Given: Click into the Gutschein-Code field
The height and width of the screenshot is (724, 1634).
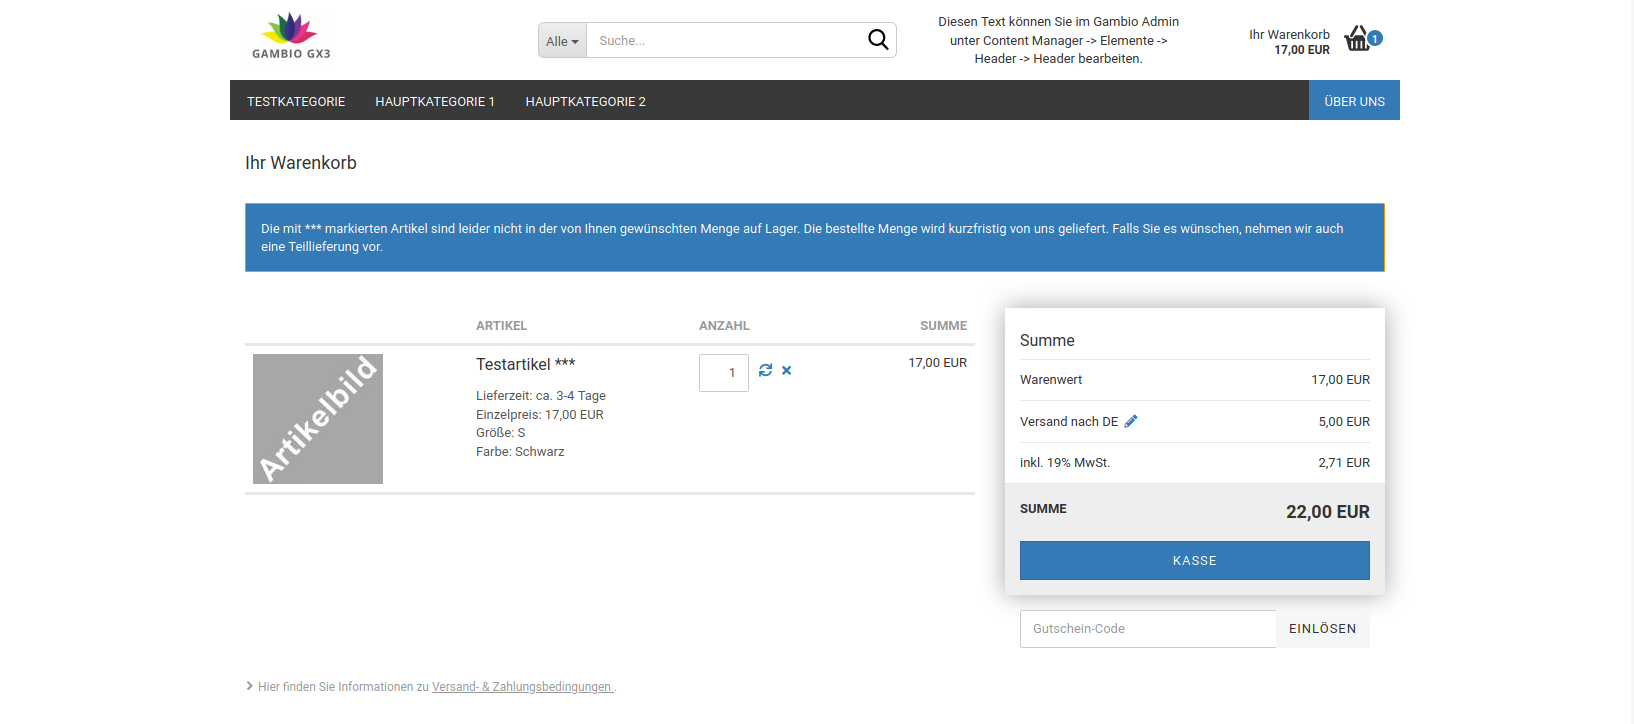Looking at the screenshot, I should (x=1147, y=629).
